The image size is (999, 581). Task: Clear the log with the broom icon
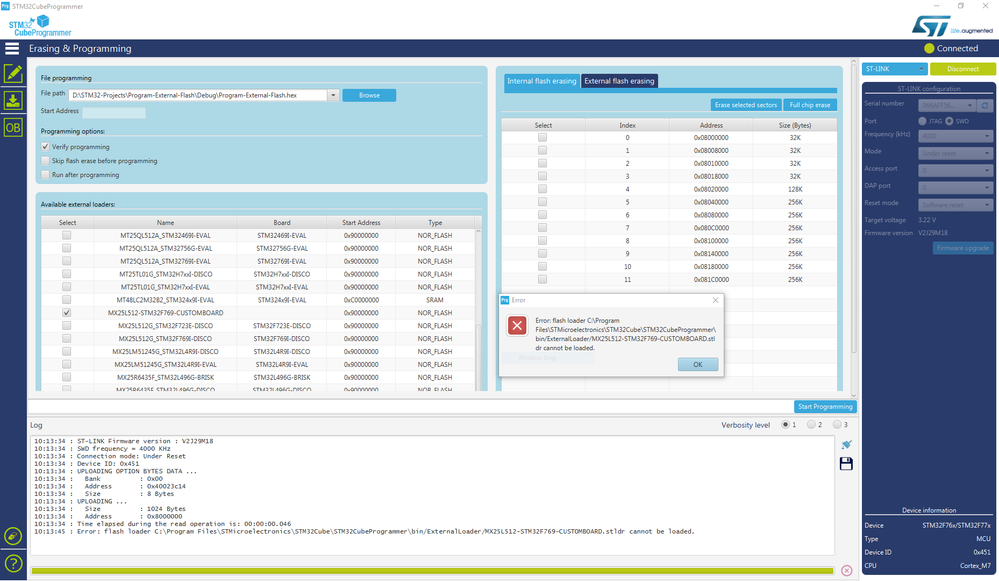point(846,445)
